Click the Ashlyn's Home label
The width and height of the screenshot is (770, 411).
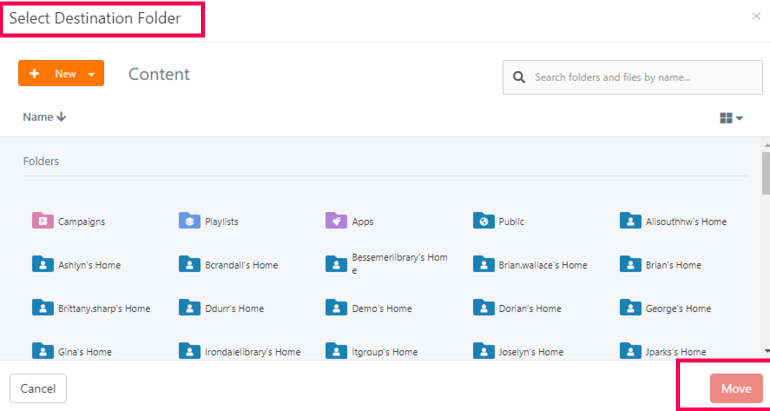(89, 265)
